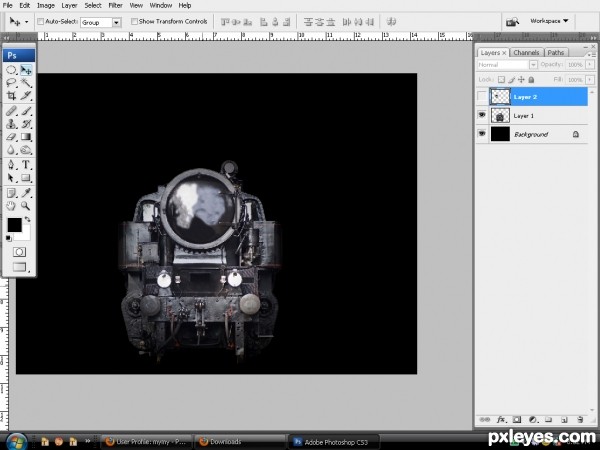Open the Move tool preset picker arrow
The image size is (600, 450).
click(x=26, y=22)
